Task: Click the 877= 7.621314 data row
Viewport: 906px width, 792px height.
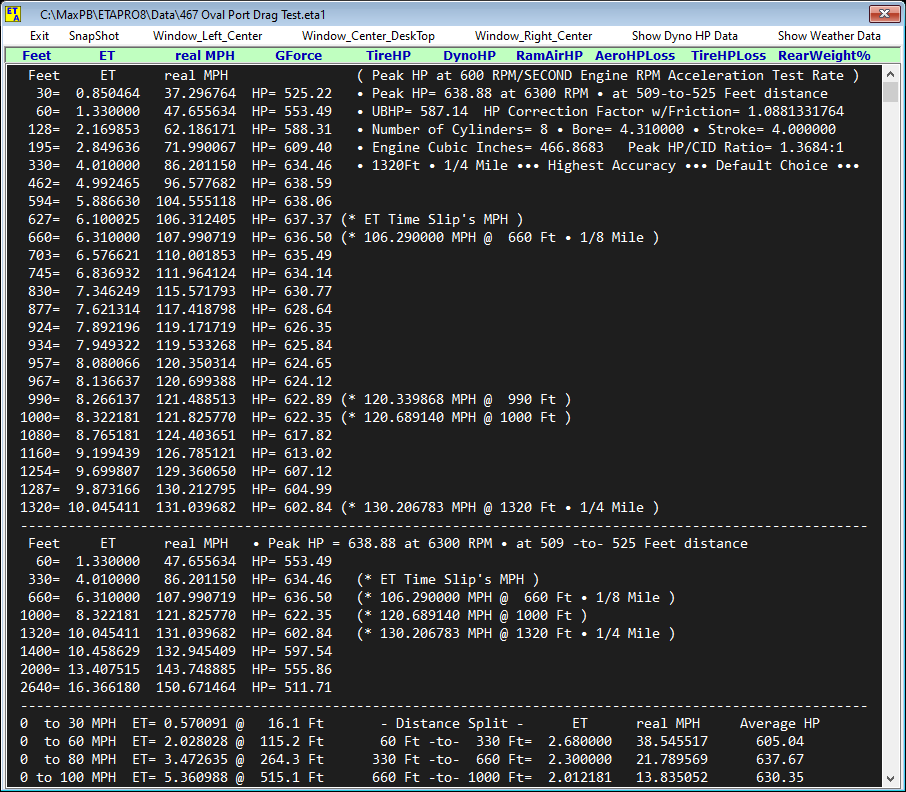Action: tap(180, 309)
